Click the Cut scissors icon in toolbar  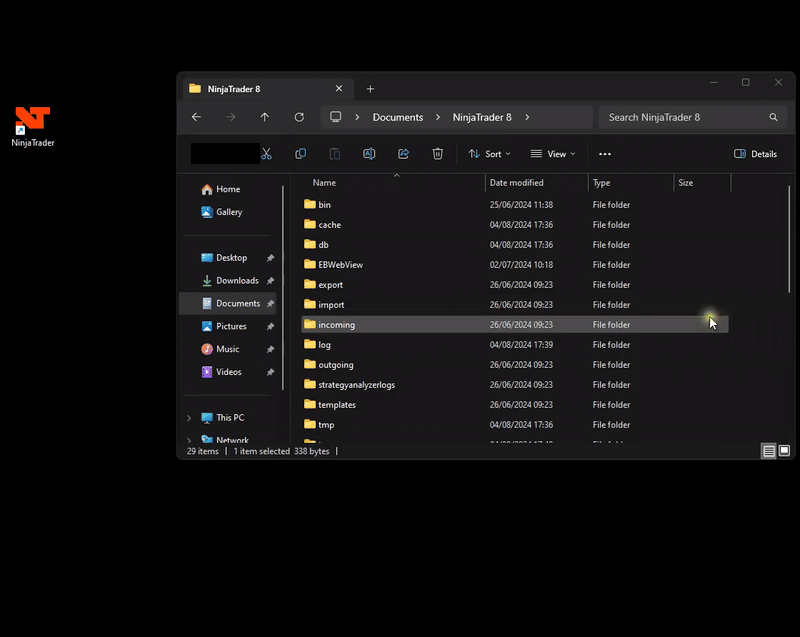(x=266, y=154)
